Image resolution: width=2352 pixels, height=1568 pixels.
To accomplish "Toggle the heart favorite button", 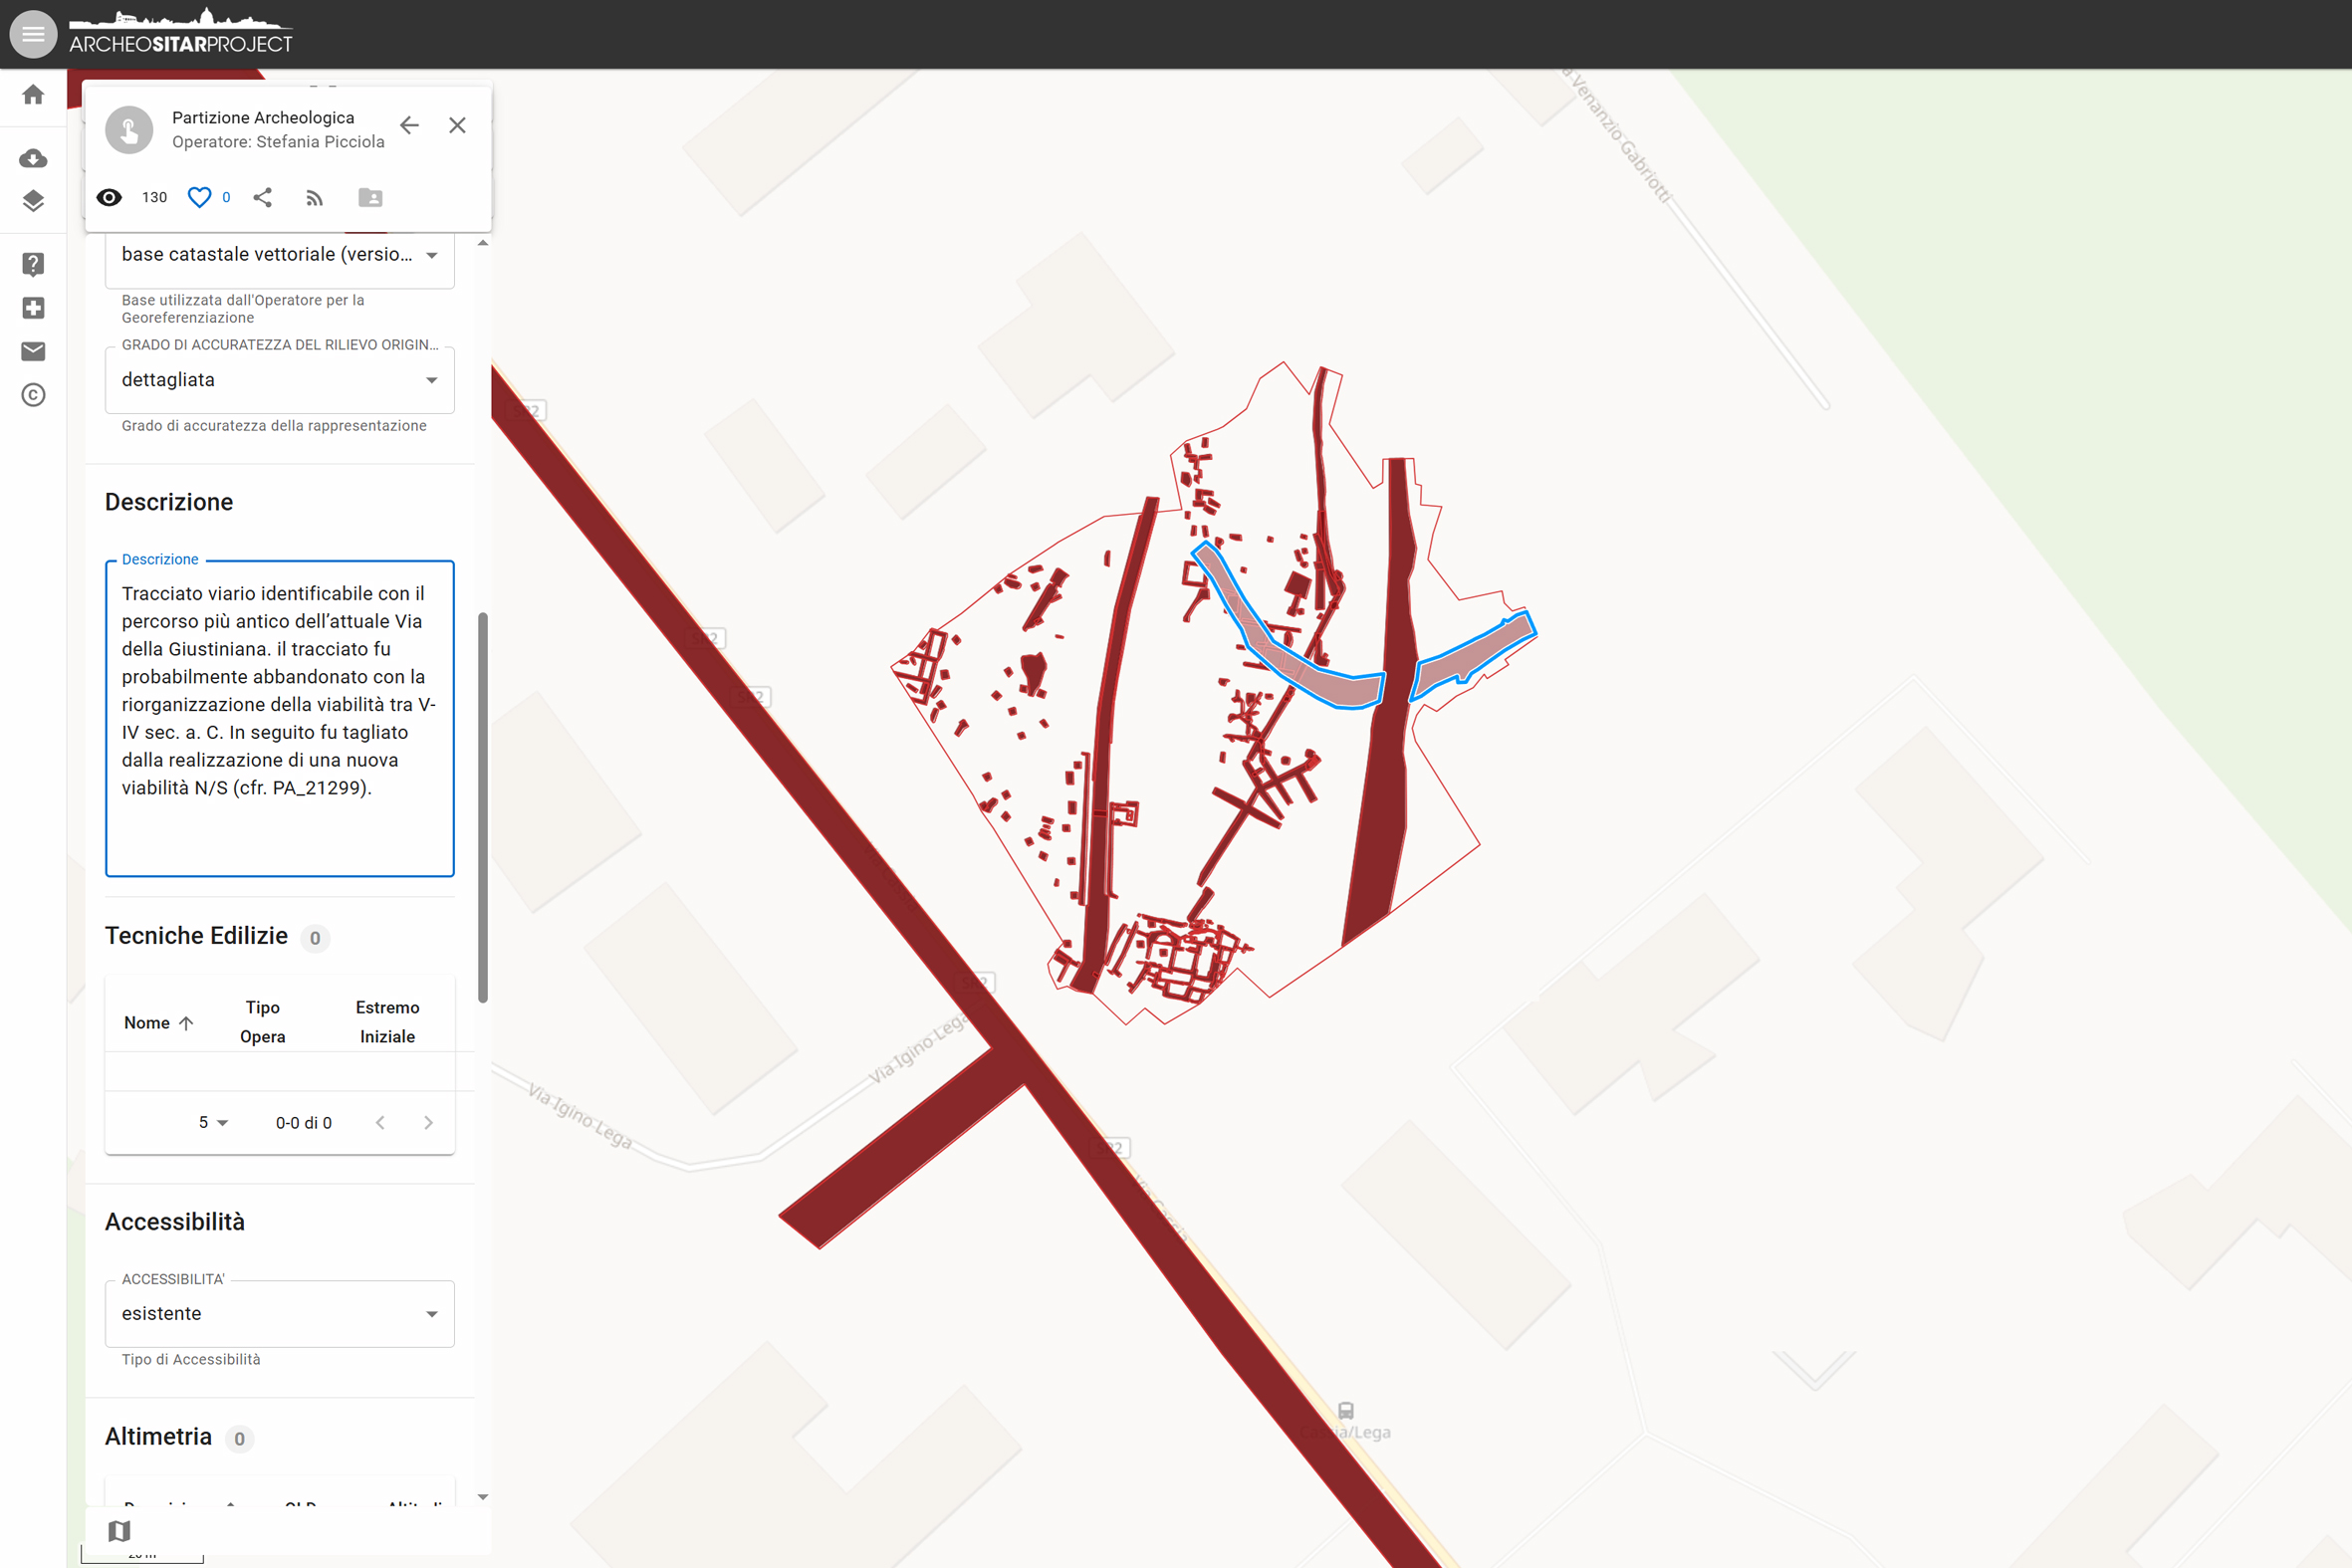I will point(200,198).
